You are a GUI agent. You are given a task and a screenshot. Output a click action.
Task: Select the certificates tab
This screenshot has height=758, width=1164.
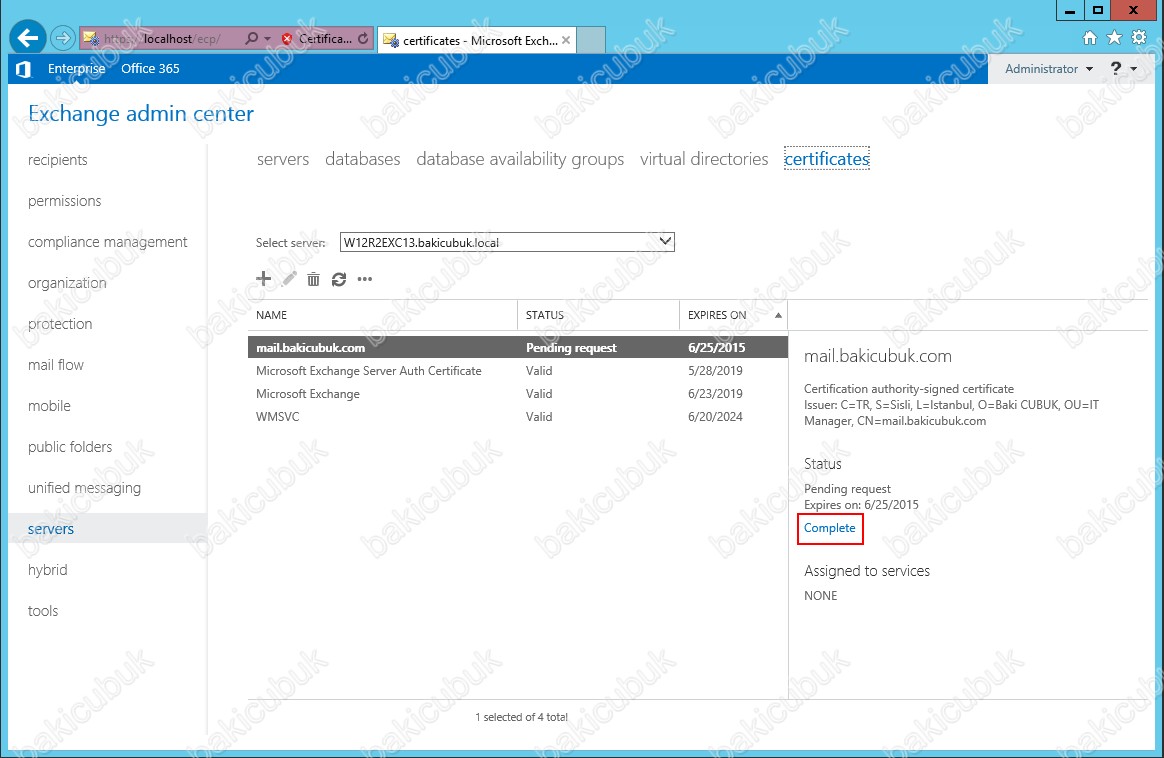(x=826, y=159)
